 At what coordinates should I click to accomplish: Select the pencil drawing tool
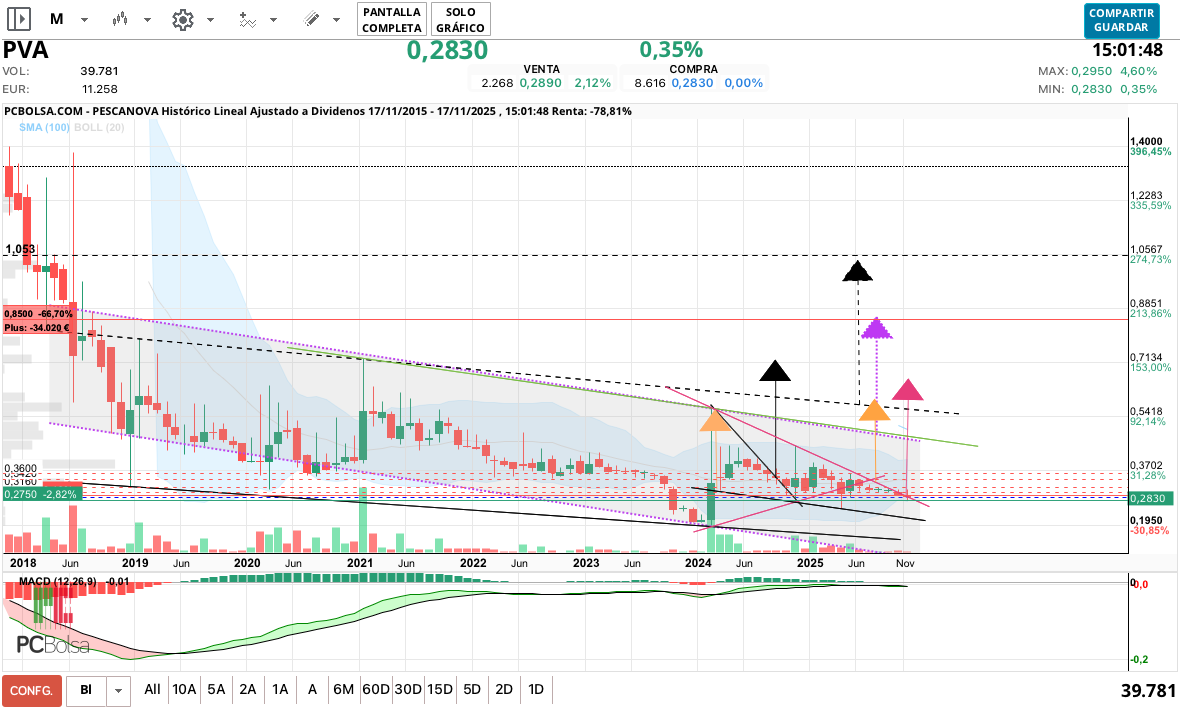312,20
